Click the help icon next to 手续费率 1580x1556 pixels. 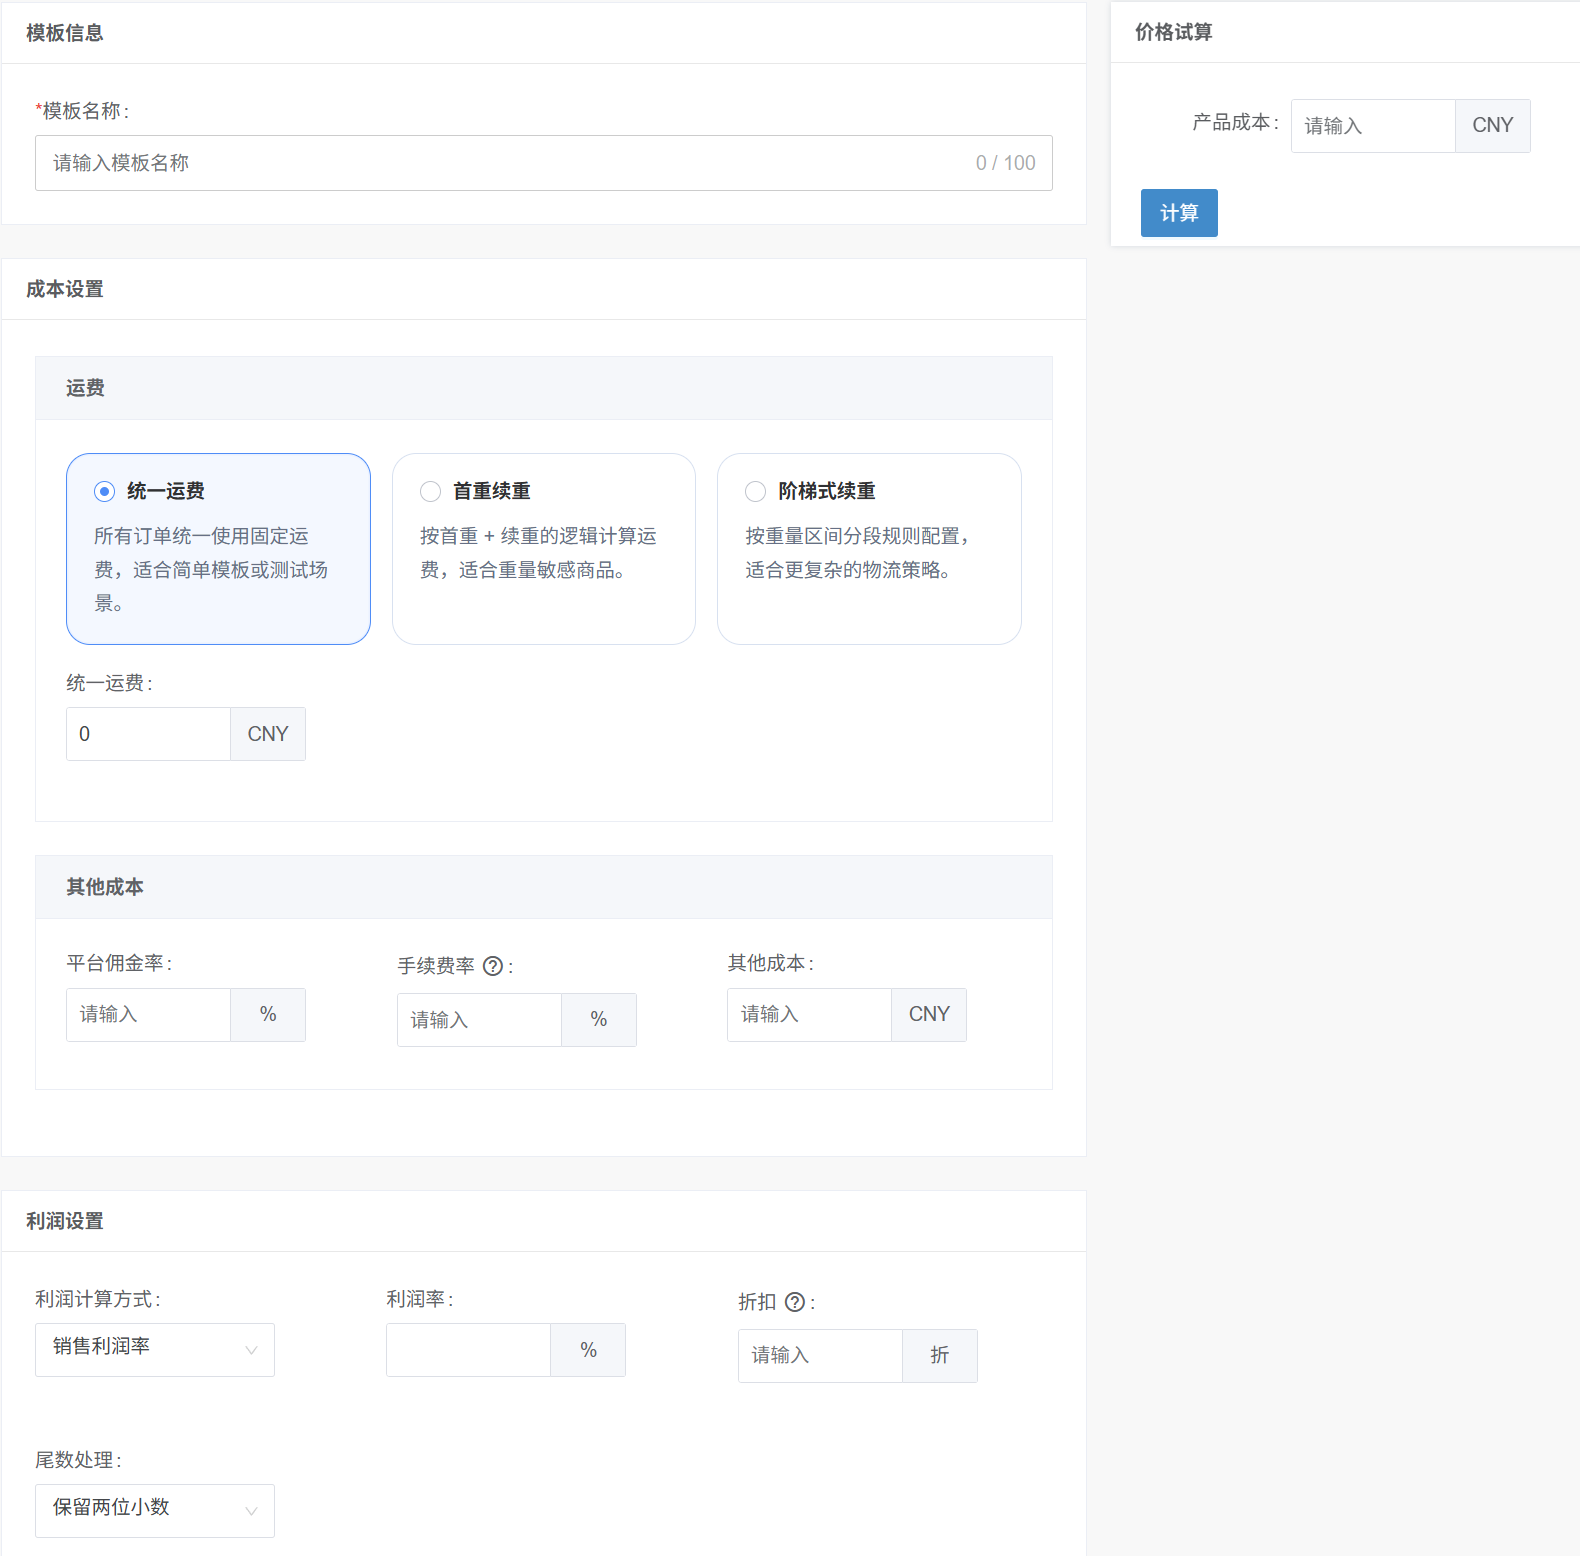click(493, 966)
